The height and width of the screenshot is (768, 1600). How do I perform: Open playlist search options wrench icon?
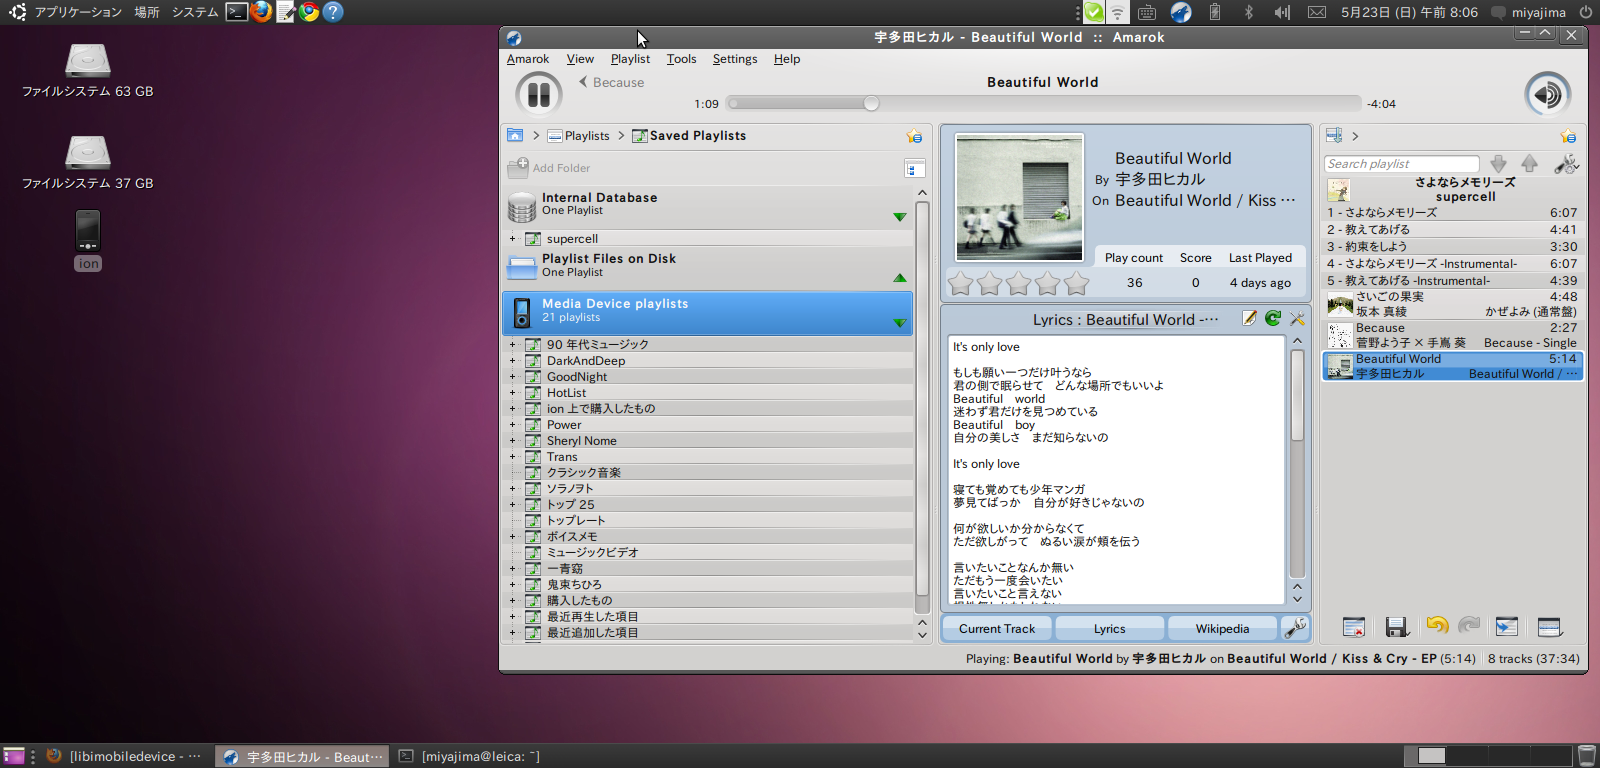point(1566,164)
